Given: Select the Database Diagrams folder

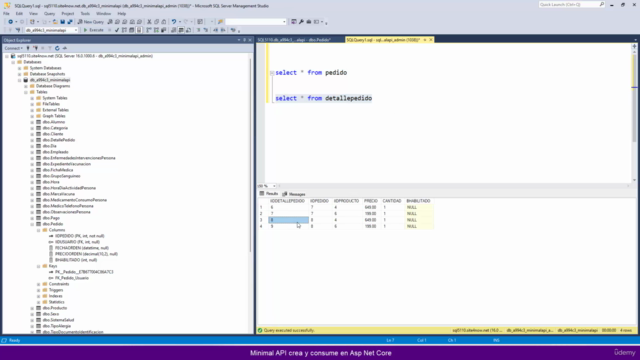Looking at the screenshot, I should [x=53, y=86].
